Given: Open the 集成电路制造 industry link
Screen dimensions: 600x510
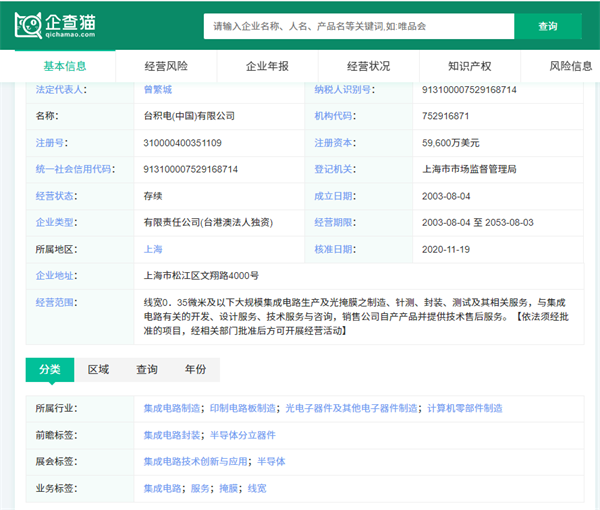Looking at the screenshot, I should 172,408.
